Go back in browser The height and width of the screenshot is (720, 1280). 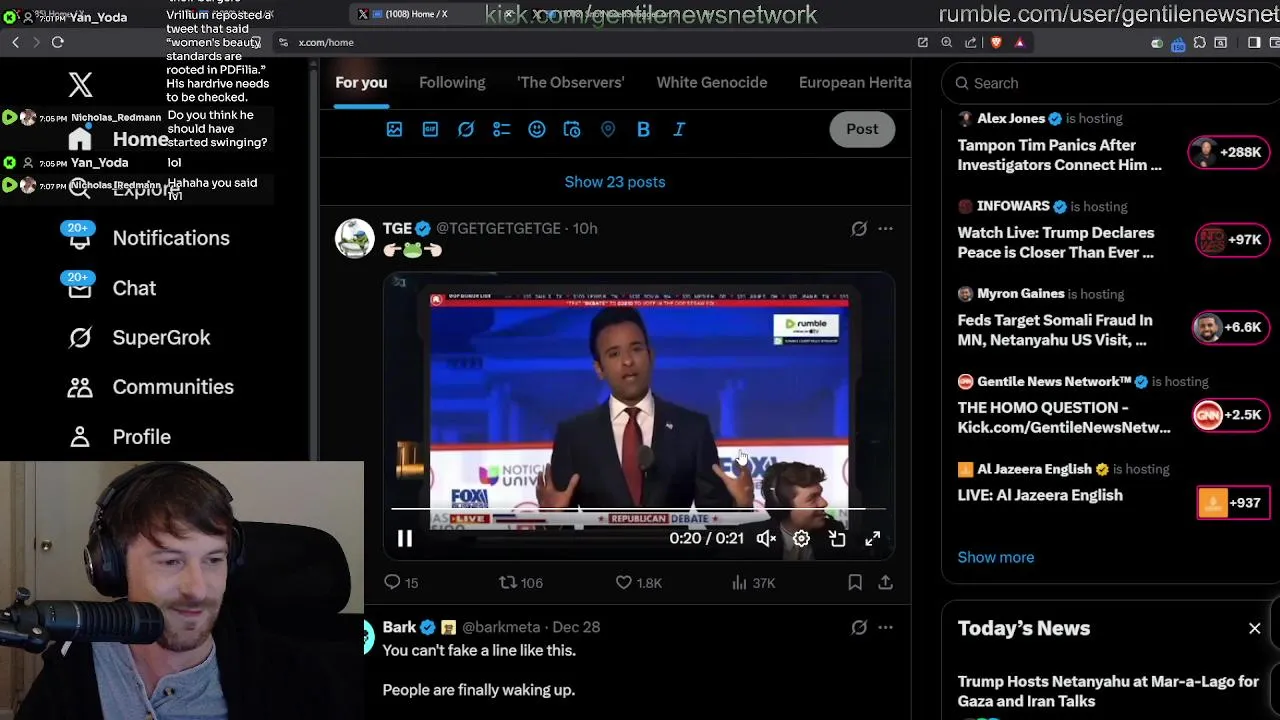click(x=15, y=42)
